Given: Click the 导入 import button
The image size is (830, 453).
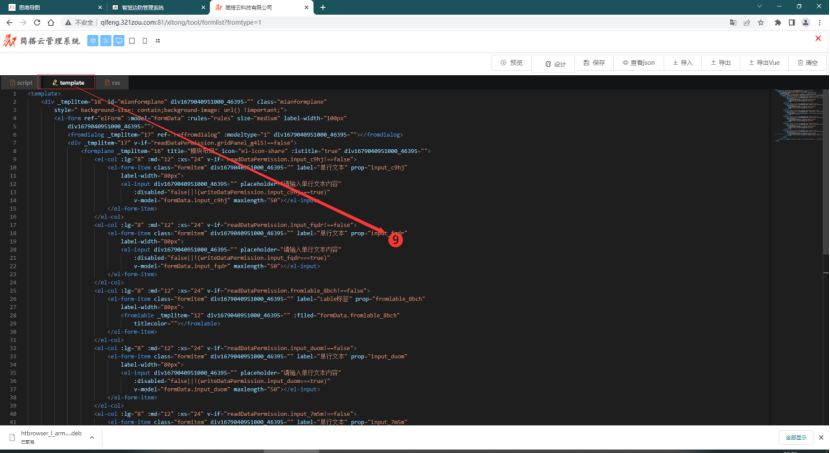Looking at the screenshot, I should 682,62.
